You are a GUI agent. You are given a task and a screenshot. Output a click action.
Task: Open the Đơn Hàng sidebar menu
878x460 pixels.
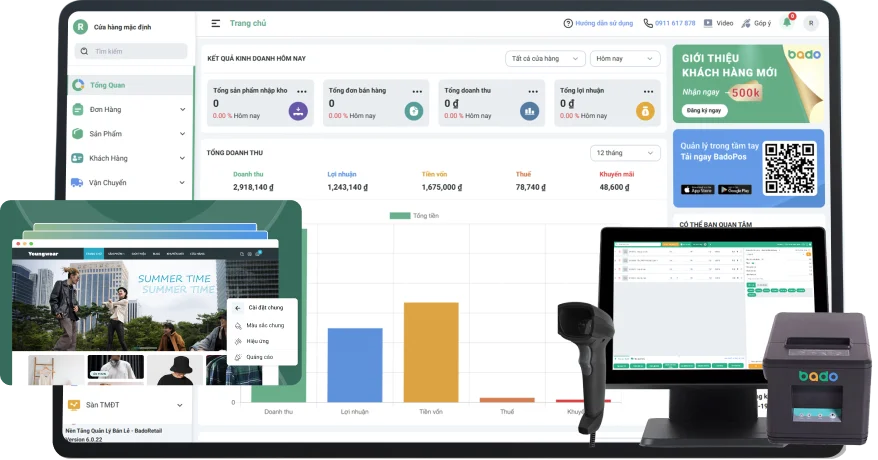pyautogui.click(x=129, y=110)
